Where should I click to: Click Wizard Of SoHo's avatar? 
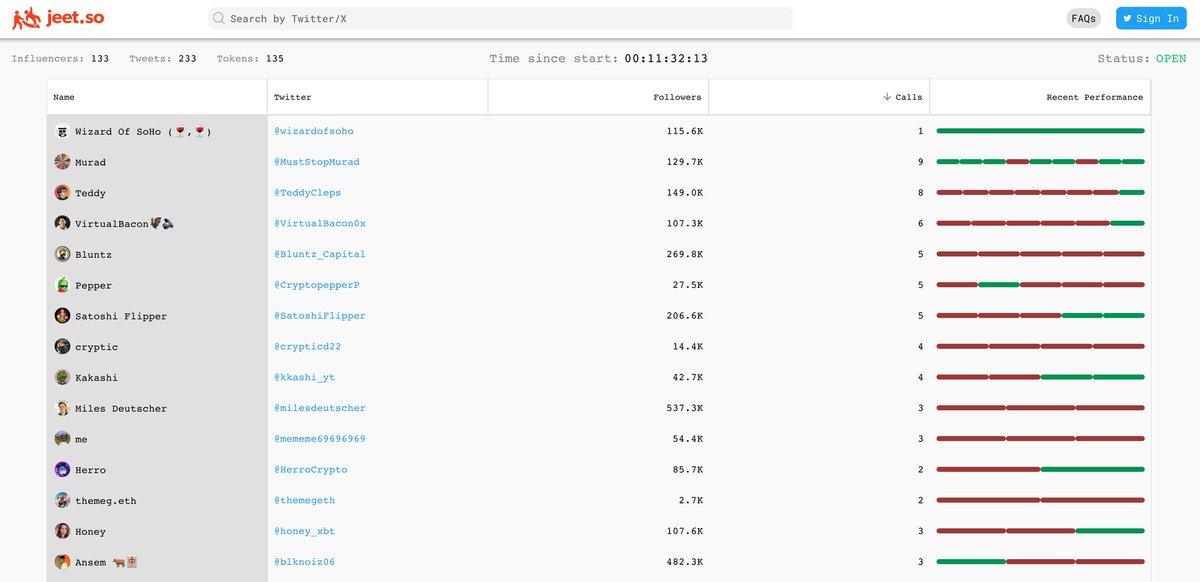point(62,131)
